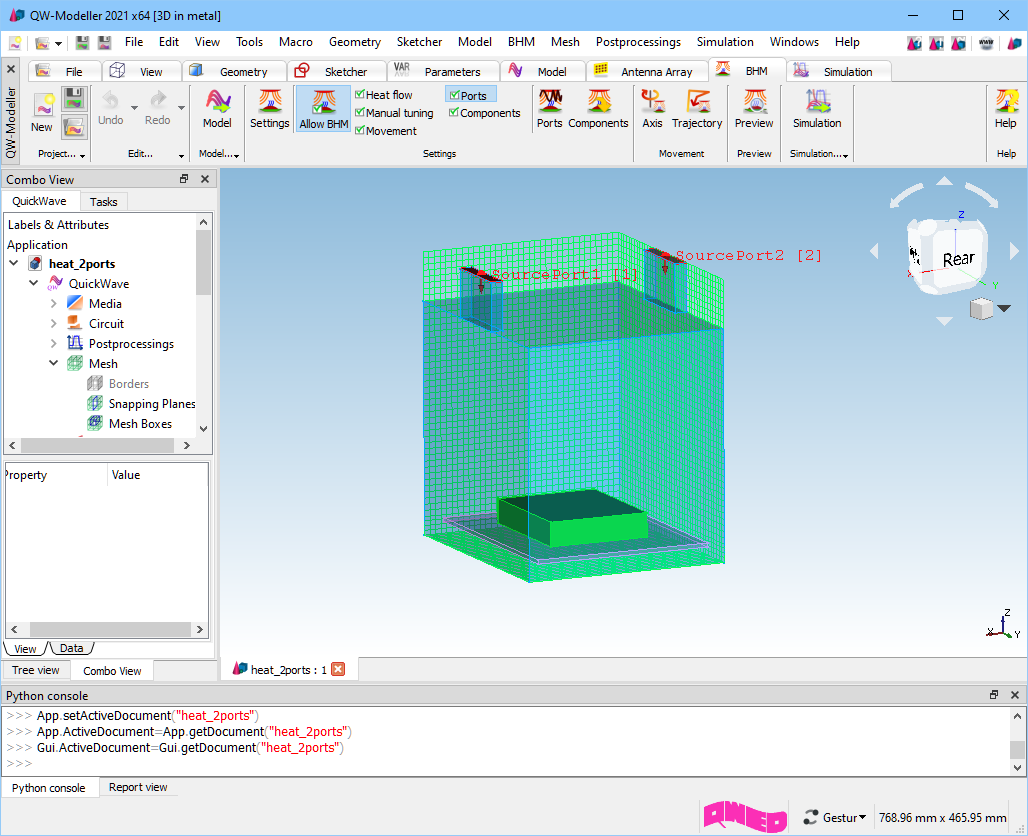Expand the Postprocessings tree node
This screenshot has height=836, width=1028.
click(54, 344)
